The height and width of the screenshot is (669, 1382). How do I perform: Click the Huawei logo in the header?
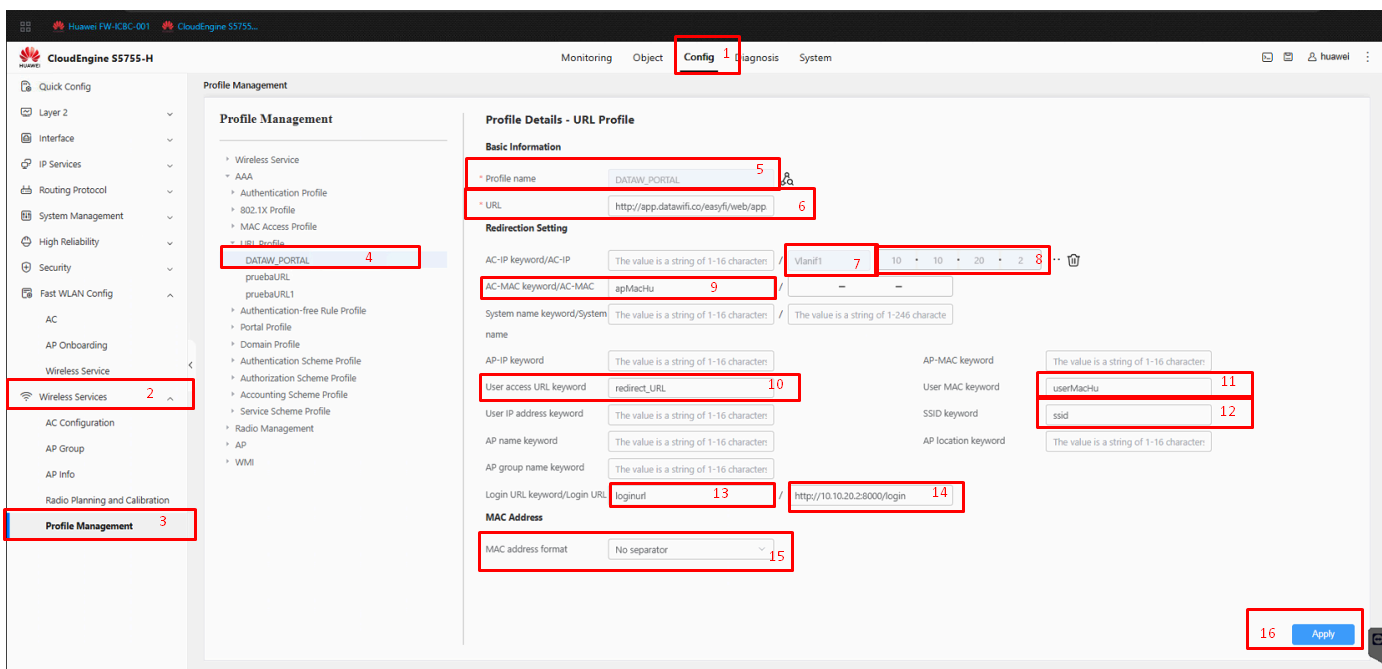pyautogui.click(x=29, y=57)
